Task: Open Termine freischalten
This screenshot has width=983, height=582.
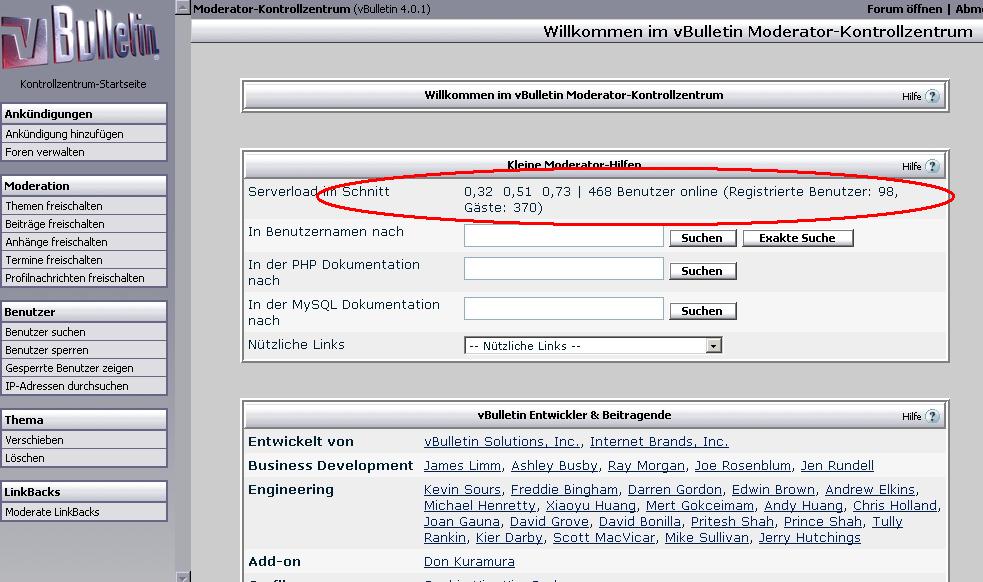Action: point(84,260)
